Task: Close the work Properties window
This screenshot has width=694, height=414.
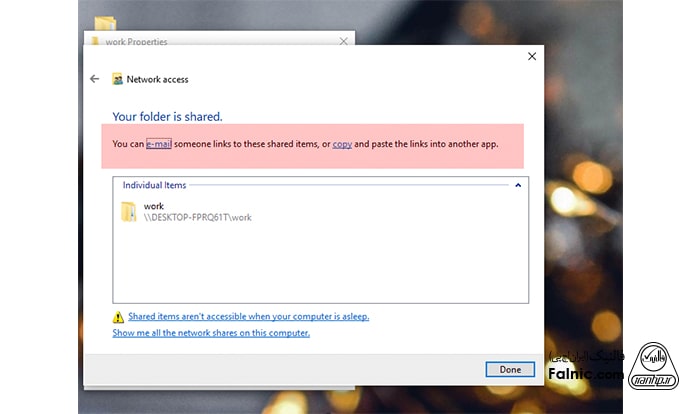Action: click(x=344, y=42)
